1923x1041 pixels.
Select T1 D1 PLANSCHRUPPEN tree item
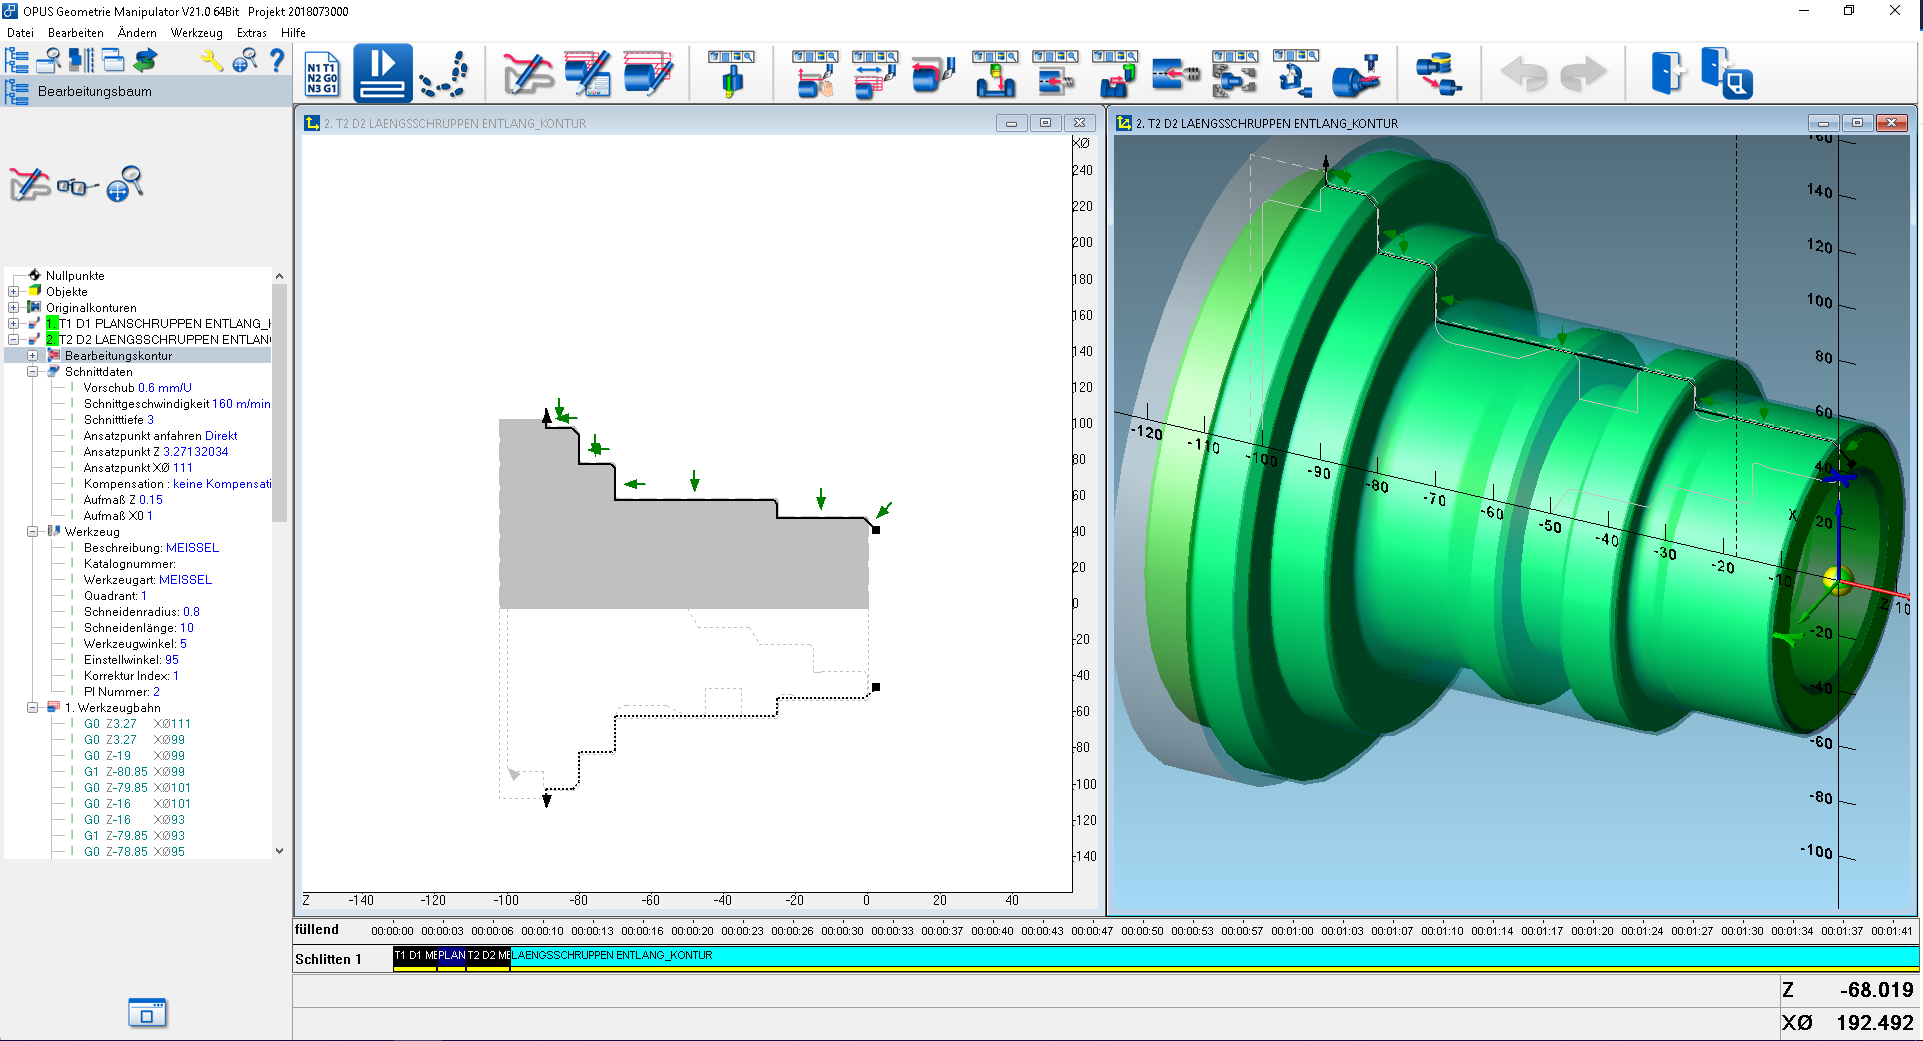160,324
